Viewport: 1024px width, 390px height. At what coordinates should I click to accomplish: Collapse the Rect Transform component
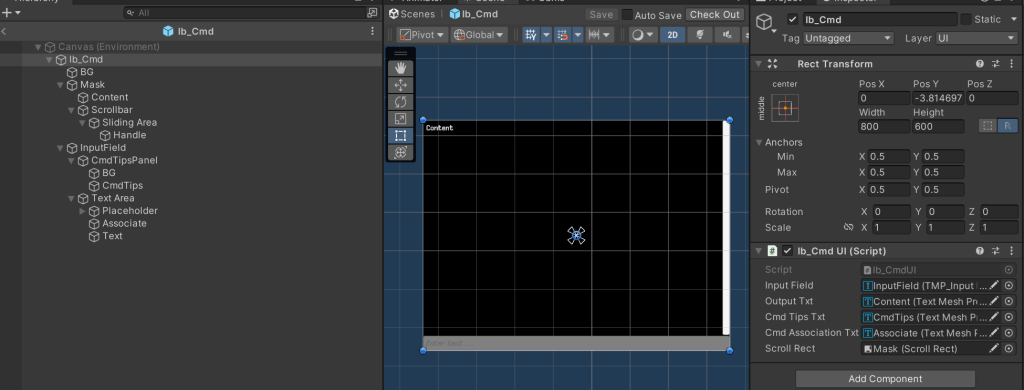pos(758,64)
